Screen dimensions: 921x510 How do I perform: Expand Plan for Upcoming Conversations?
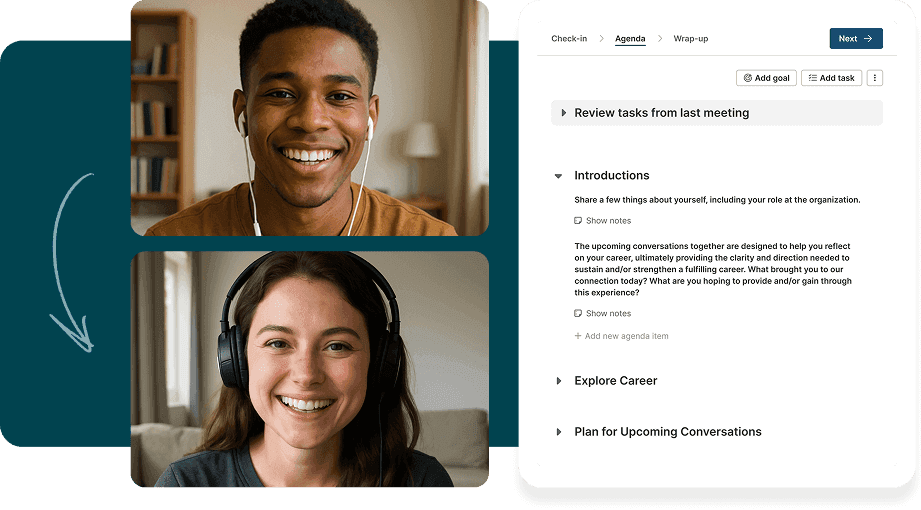(559, 432)
